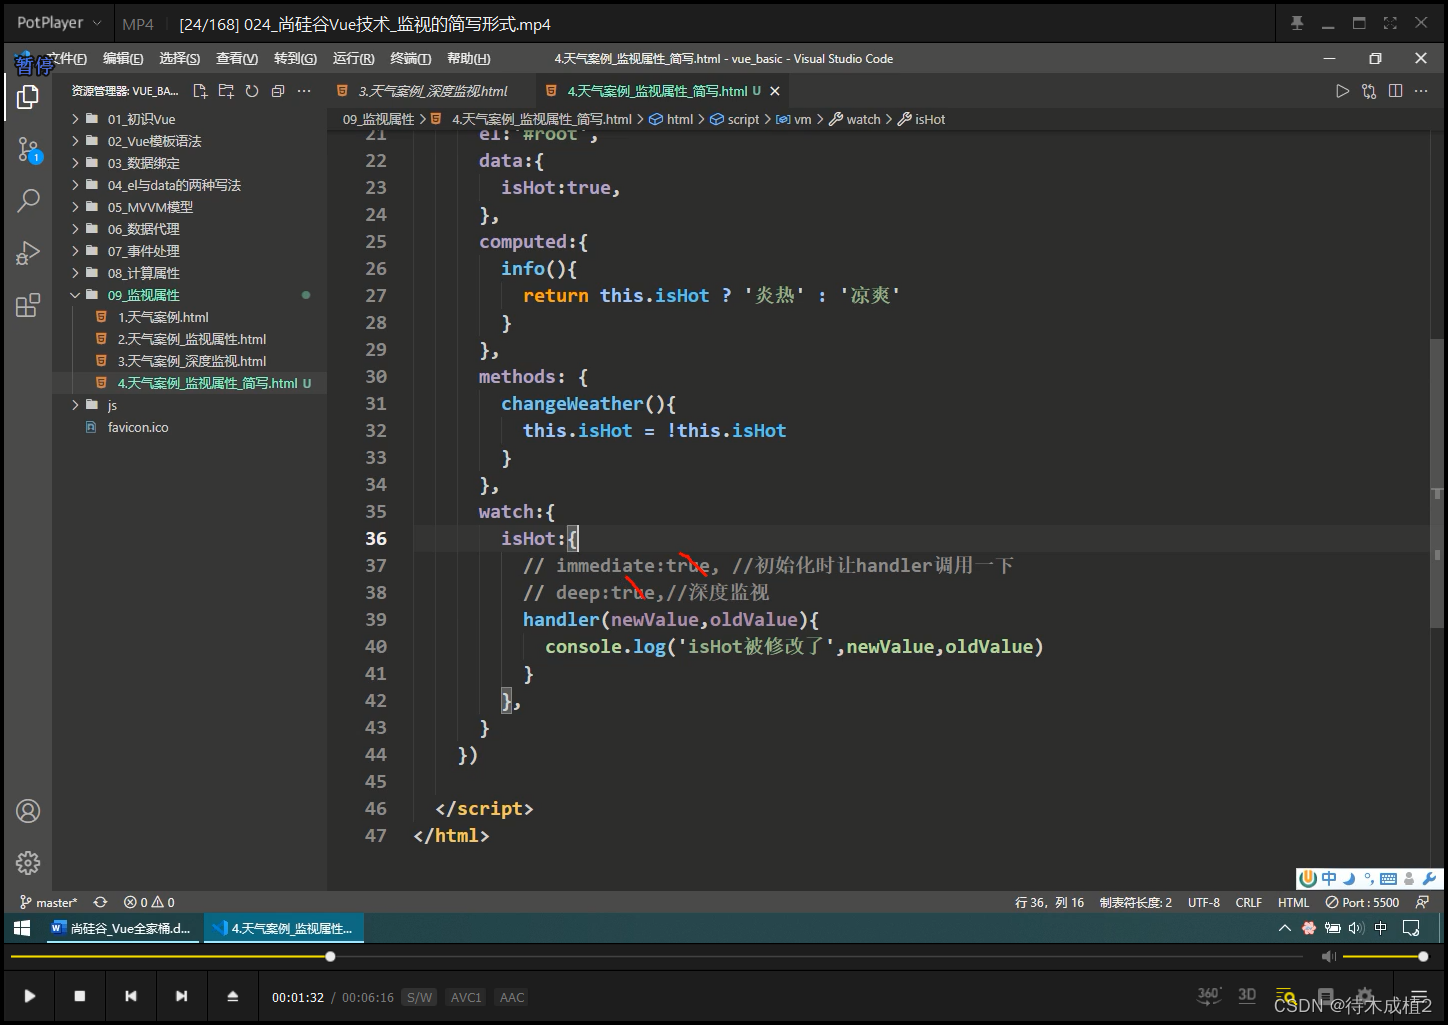Collapse all folders in explorer

278,91
